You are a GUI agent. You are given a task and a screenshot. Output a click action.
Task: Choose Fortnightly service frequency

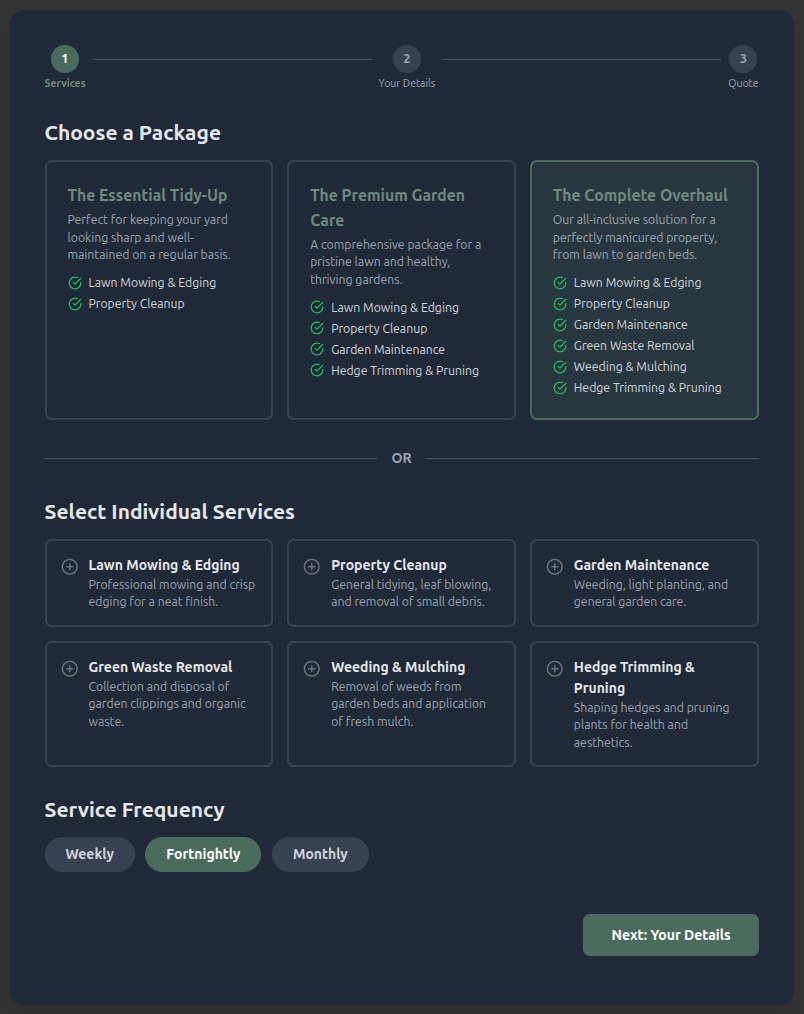pyautogui.click(x=203, y=854)
